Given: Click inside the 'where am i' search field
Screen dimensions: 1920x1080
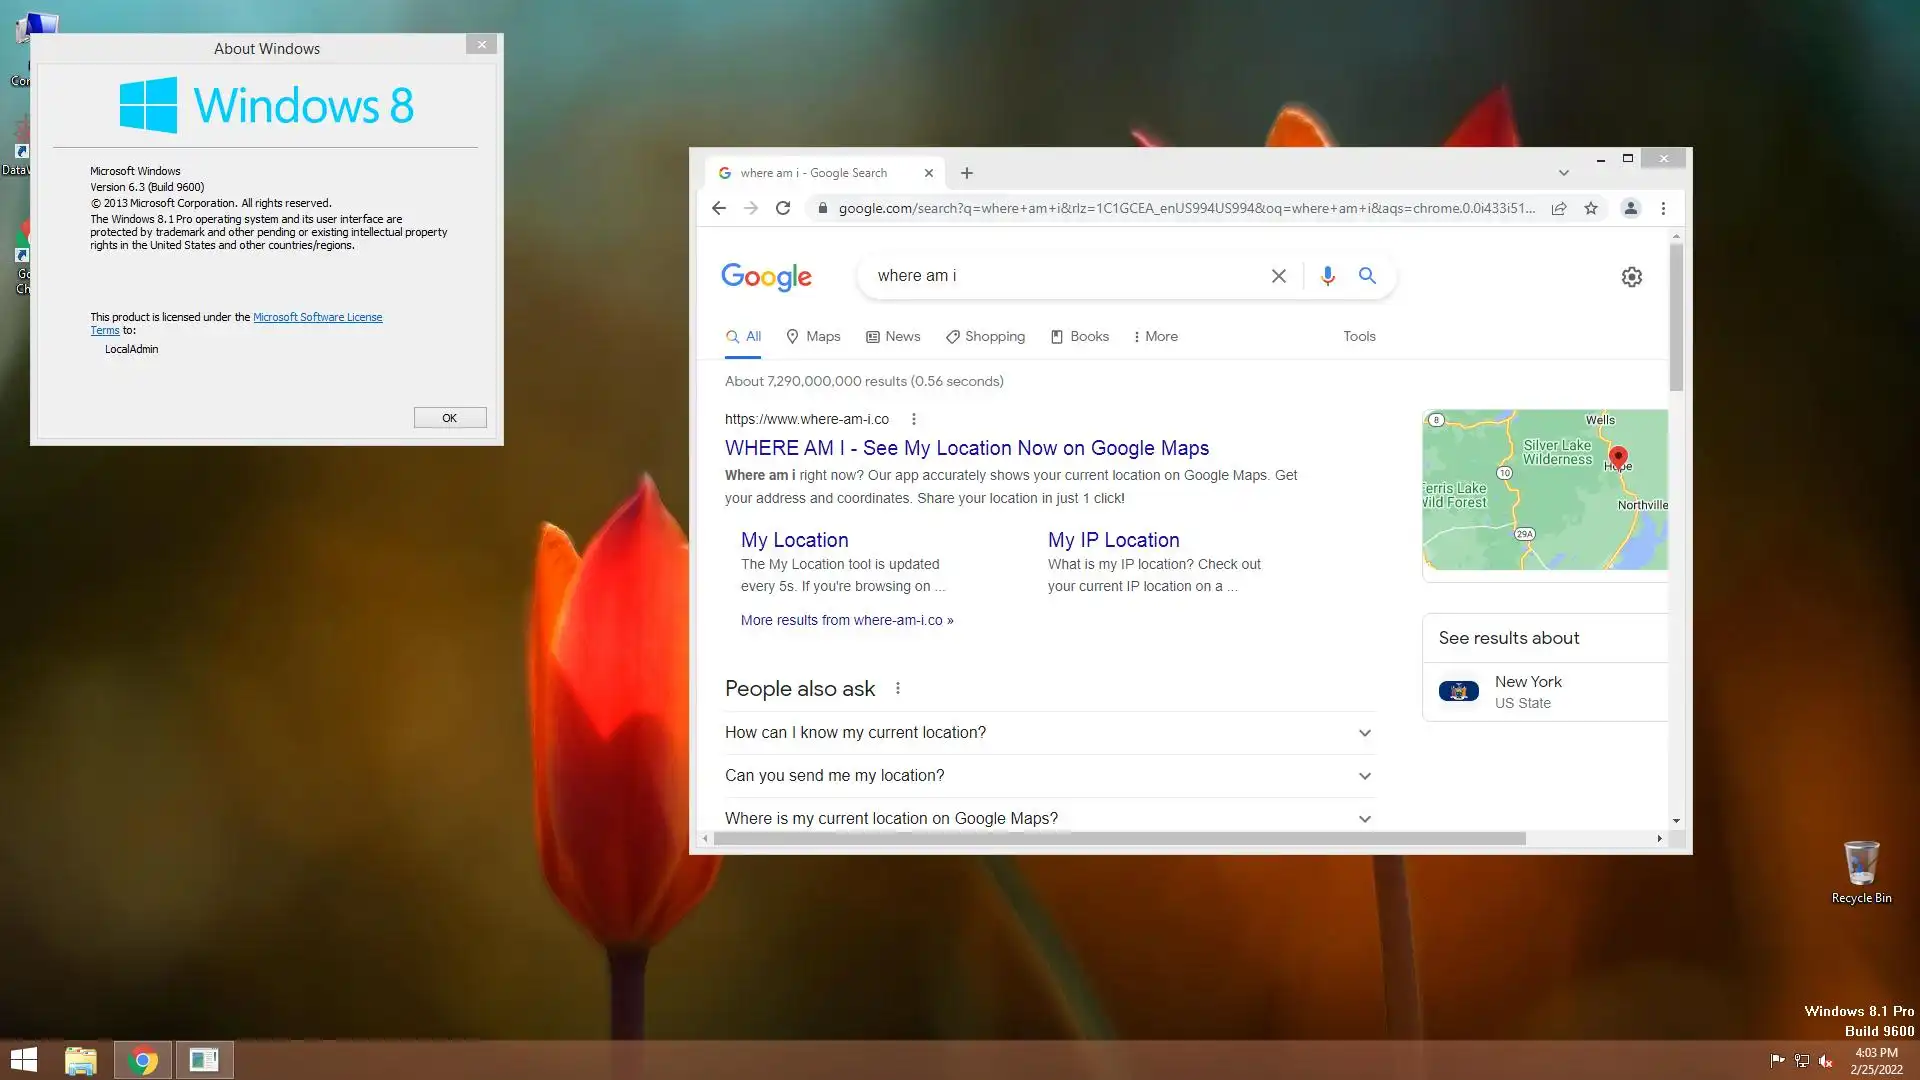Looking at the screenshot, I should coord(1060,276).
